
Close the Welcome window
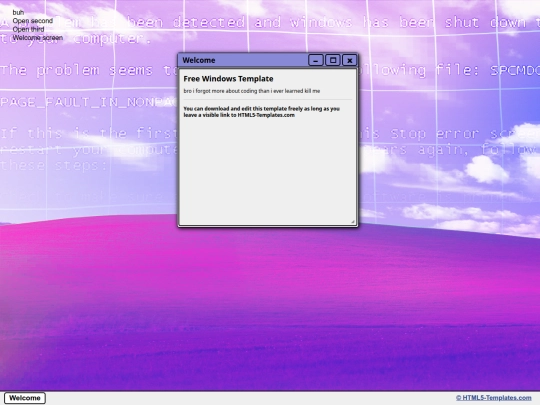pyautogui.click(x=350, y=60)
